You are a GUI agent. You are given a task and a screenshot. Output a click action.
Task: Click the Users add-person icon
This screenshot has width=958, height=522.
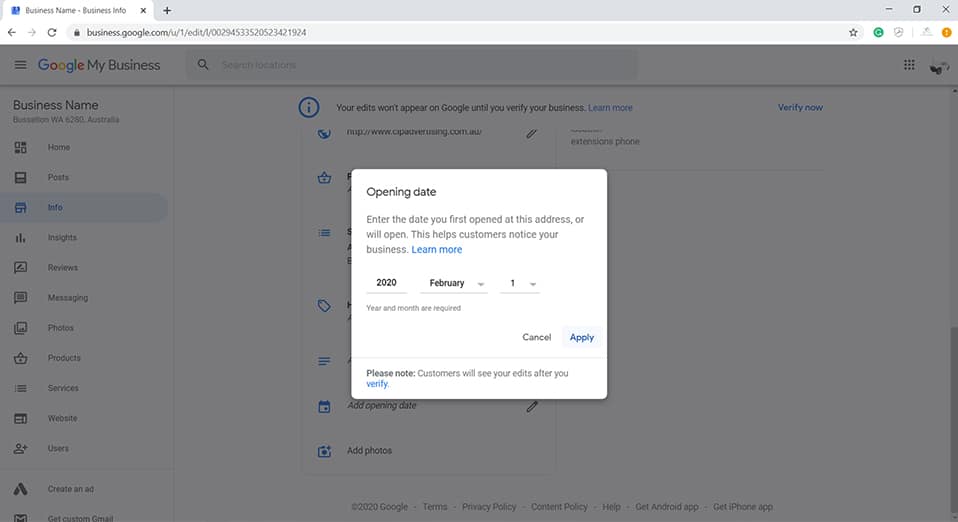pos(20,449)
